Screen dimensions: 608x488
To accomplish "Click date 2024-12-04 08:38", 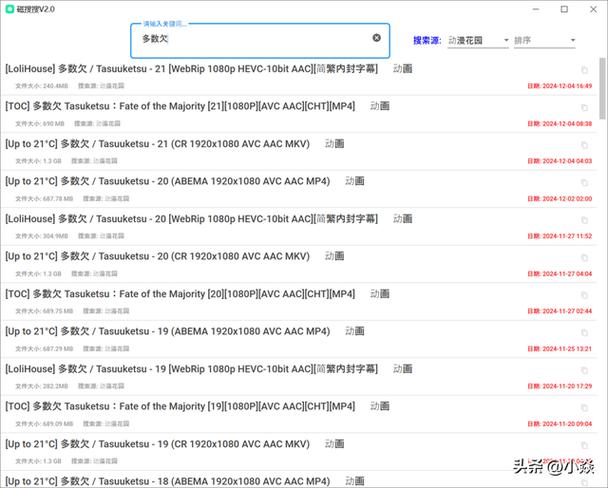I will [560, 124].
